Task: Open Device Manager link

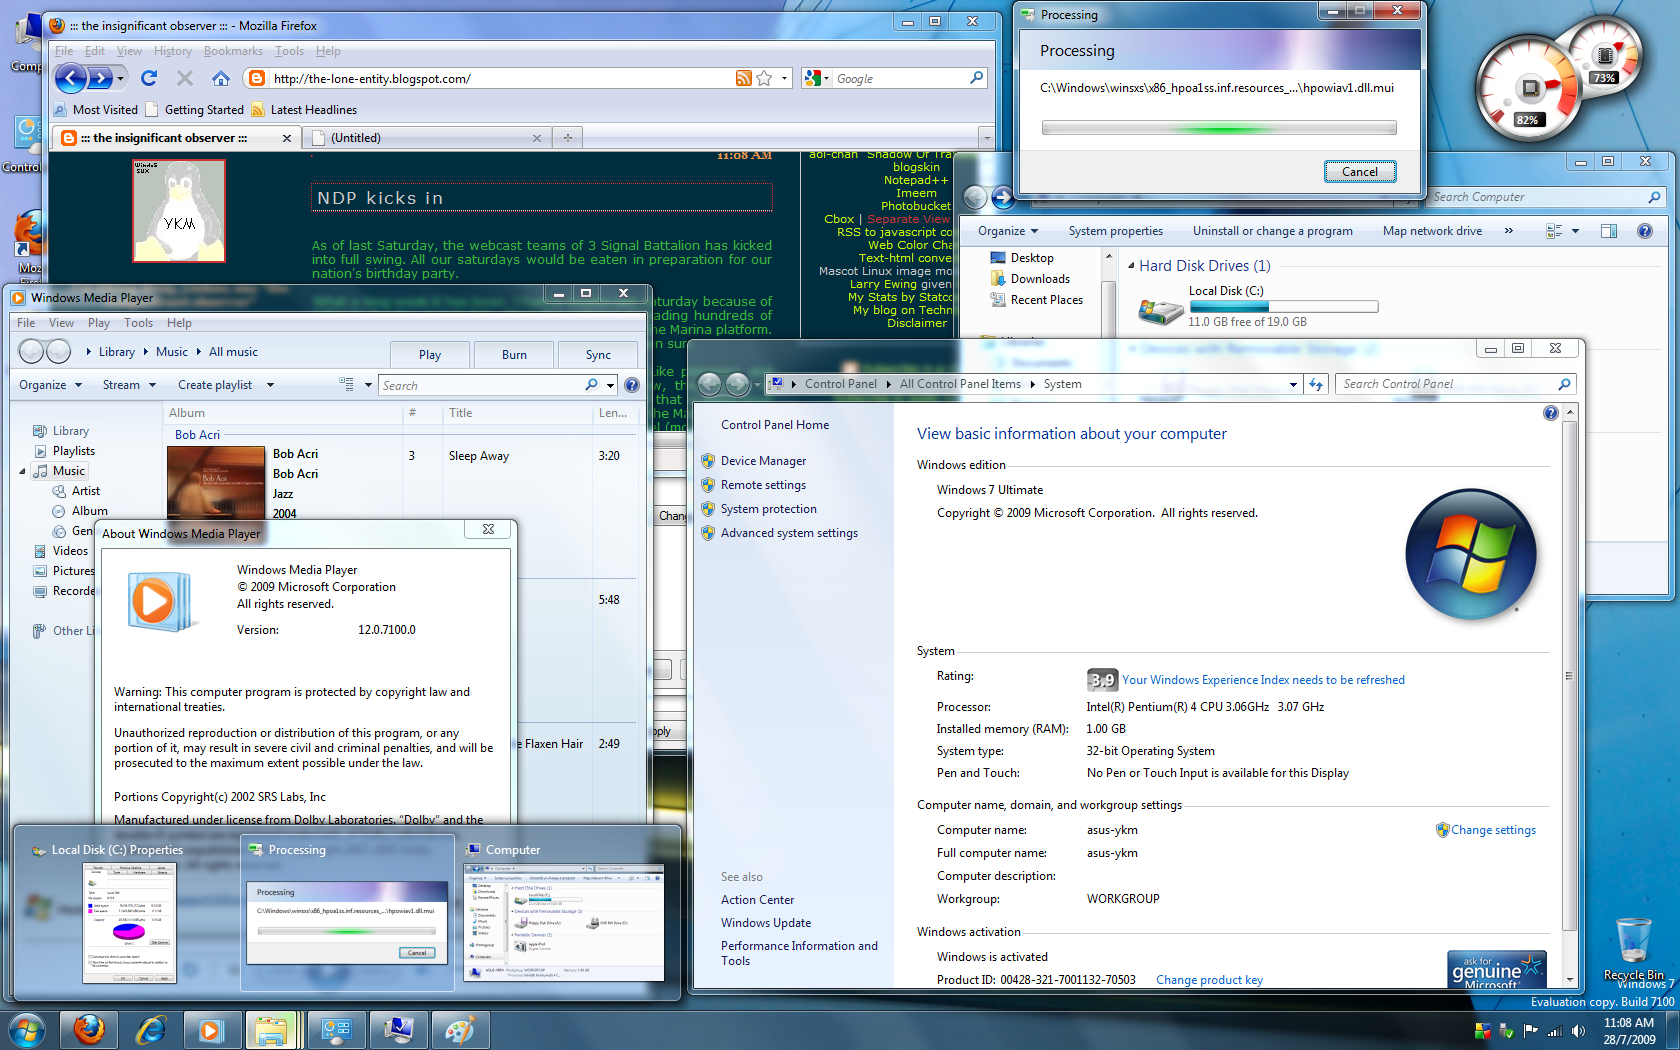Action: tap(763, 461)
